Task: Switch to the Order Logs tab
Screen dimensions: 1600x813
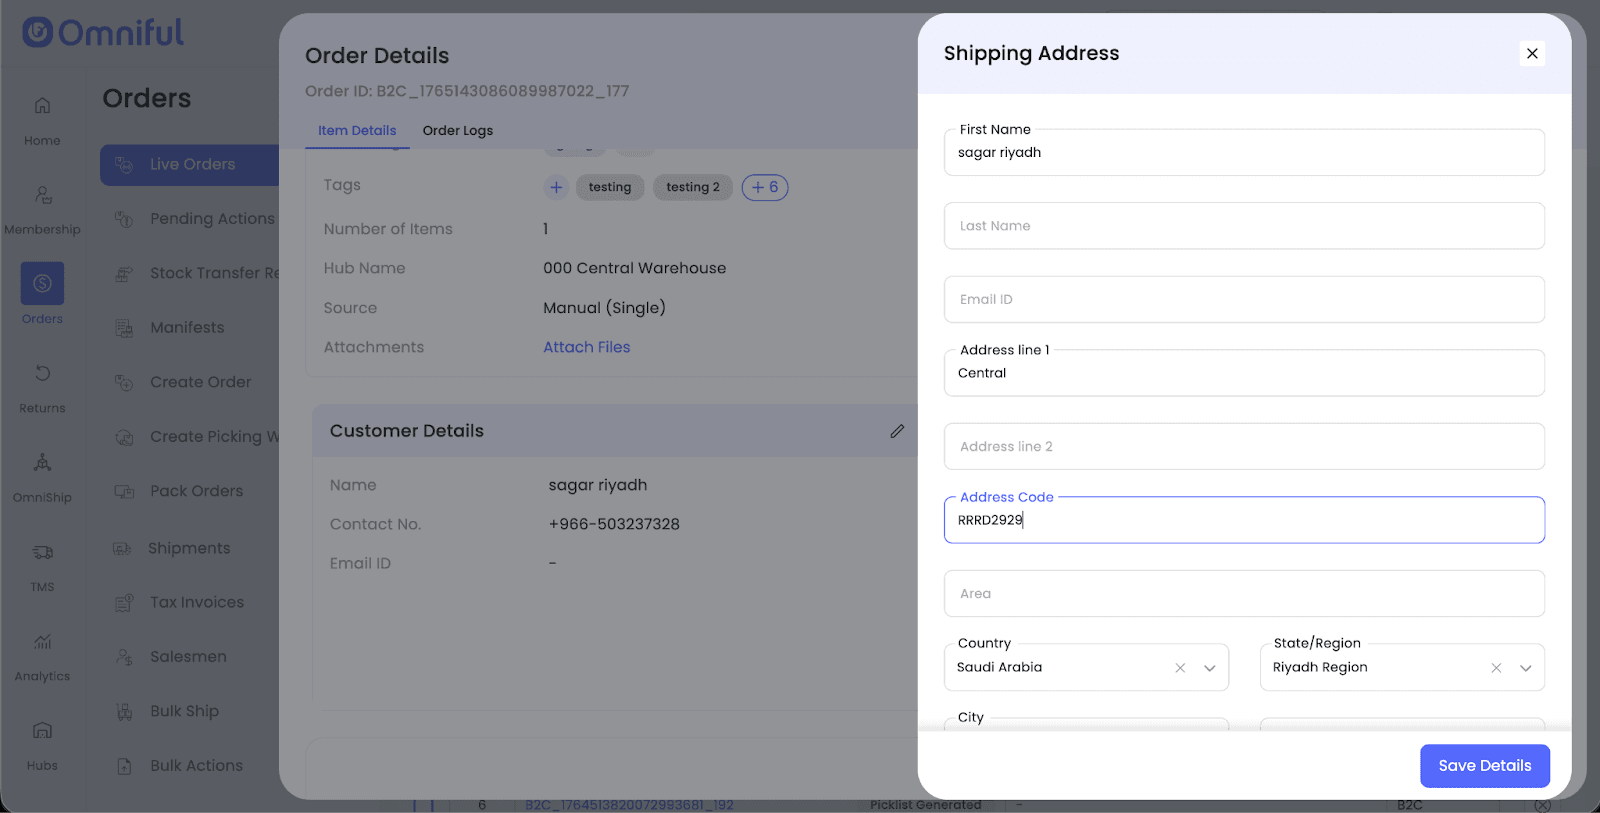Action: 457,131
